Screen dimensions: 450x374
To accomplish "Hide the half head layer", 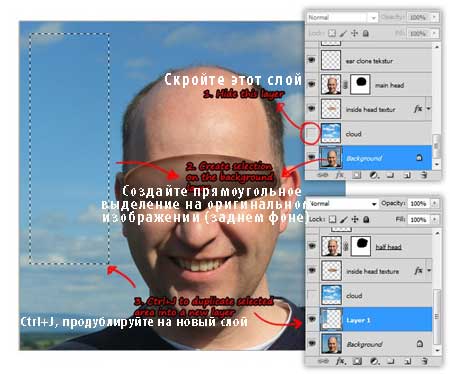I will click(312, 246).
